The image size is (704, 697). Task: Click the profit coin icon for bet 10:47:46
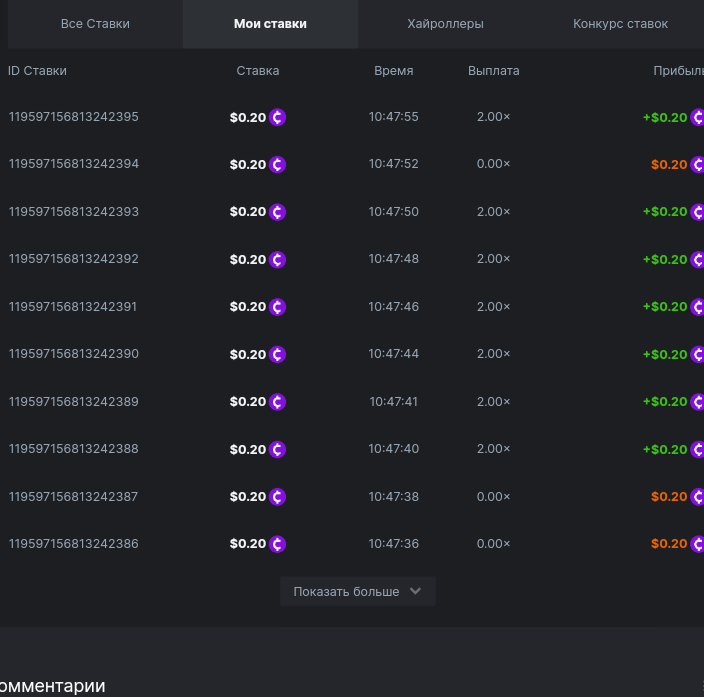tap(697, 307)
